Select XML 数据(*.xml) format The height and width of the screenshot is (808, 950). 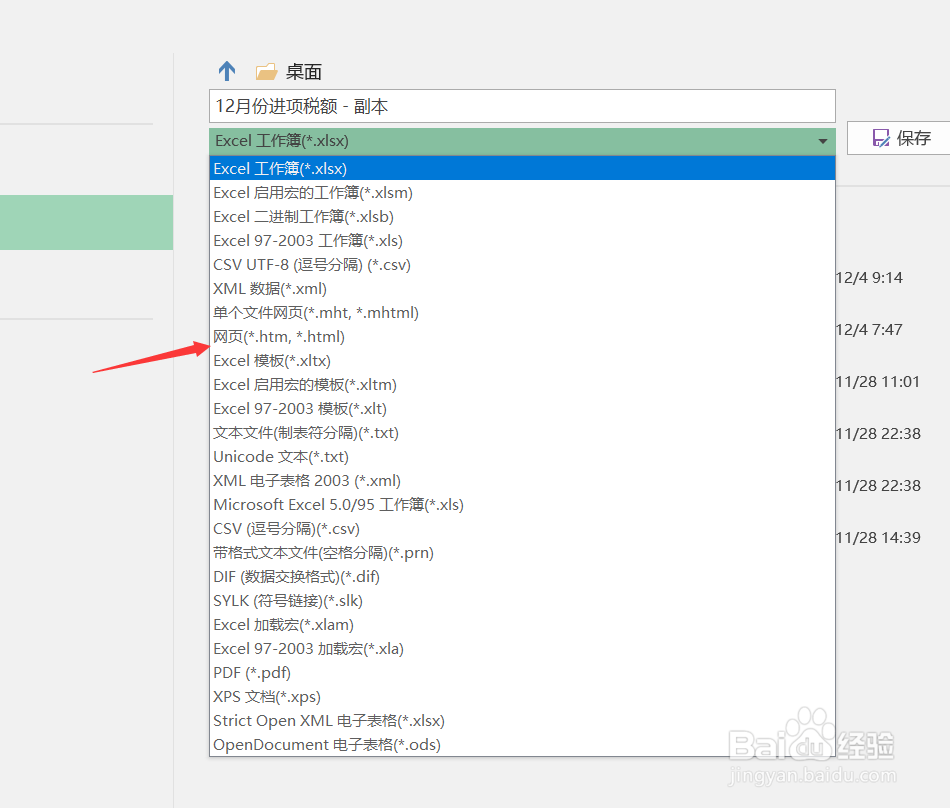click(x=522, y=288)
